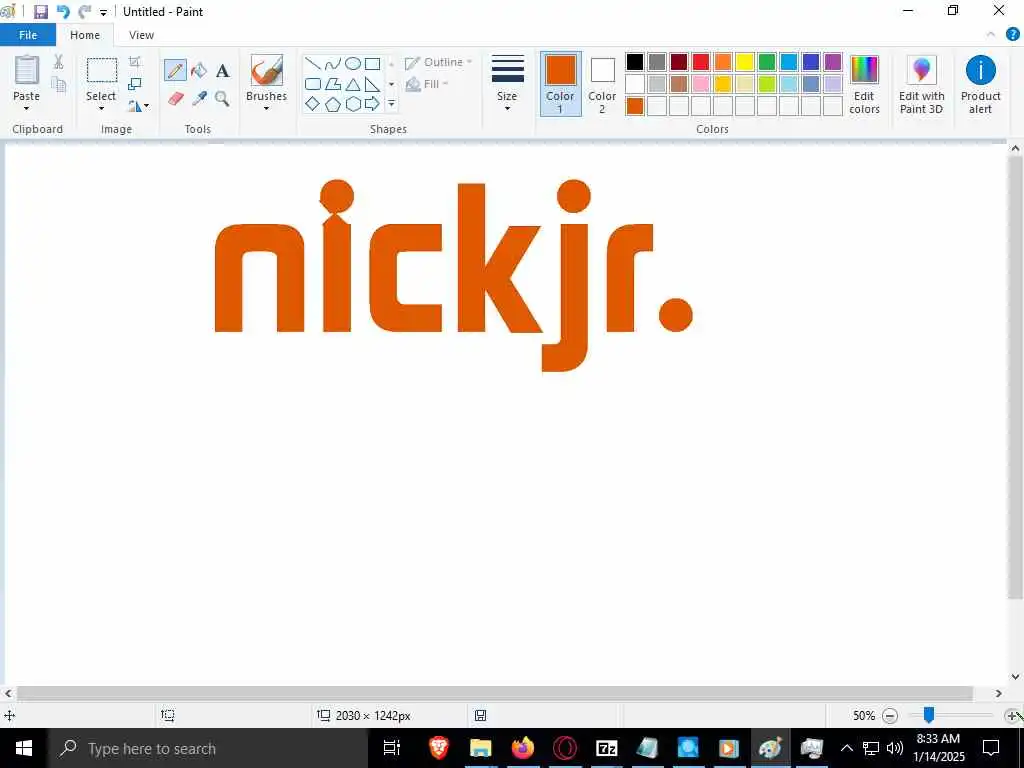Click the Undo arrow in title bar
The width and height of the screenshot is (1024, 768).
point(63,12)
